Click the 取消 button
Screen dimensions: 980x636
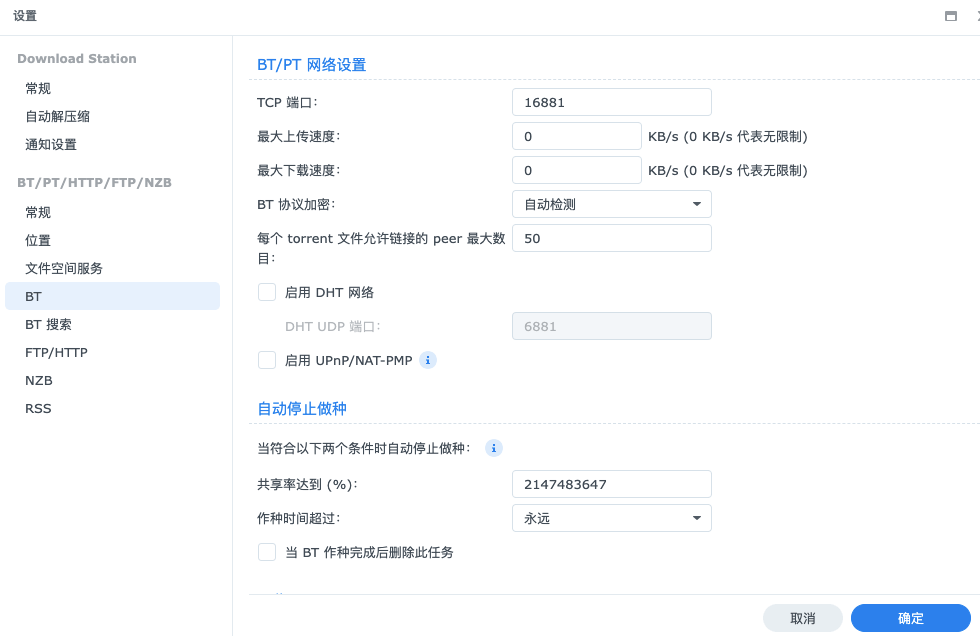[x=802, y=618]
